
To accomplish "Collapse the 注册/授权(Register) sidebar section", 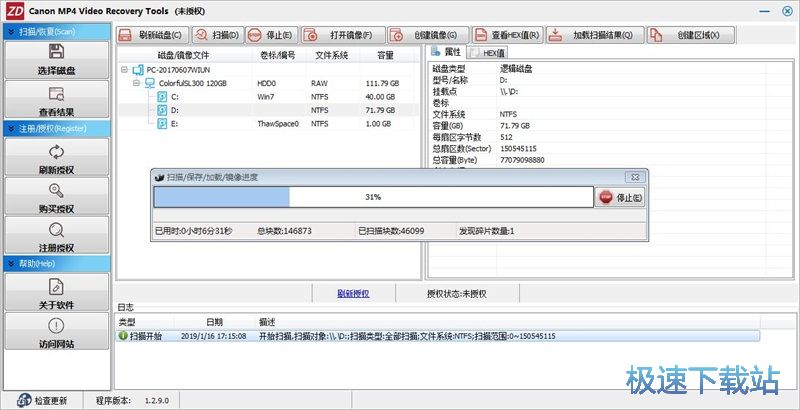I will click(57, 129).
